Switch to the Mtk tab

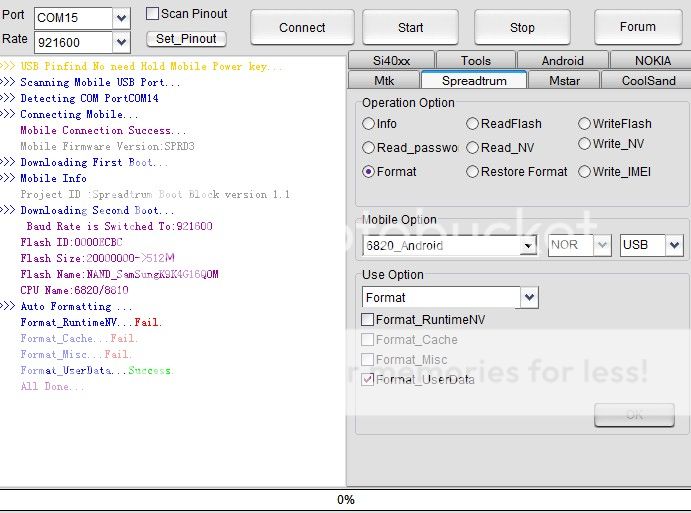coord(384,80)
